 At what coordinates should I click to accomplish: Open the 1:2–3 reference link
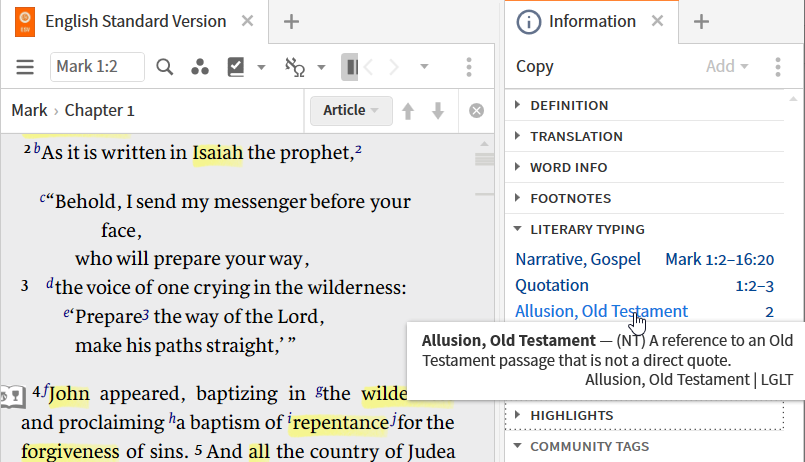point(755,286)
